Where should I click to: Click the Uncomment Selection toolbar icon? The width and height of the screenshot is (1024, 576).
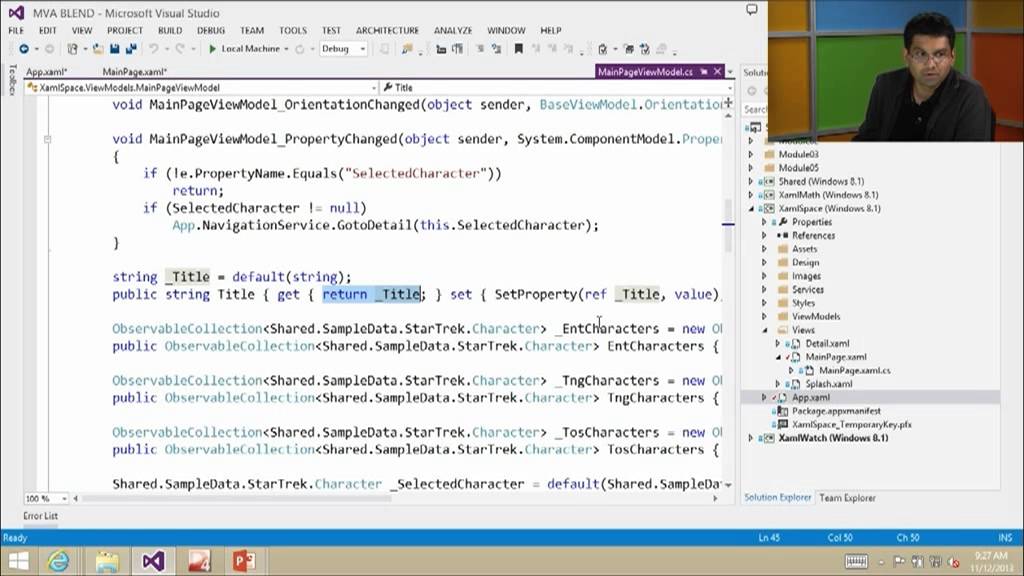496,49
